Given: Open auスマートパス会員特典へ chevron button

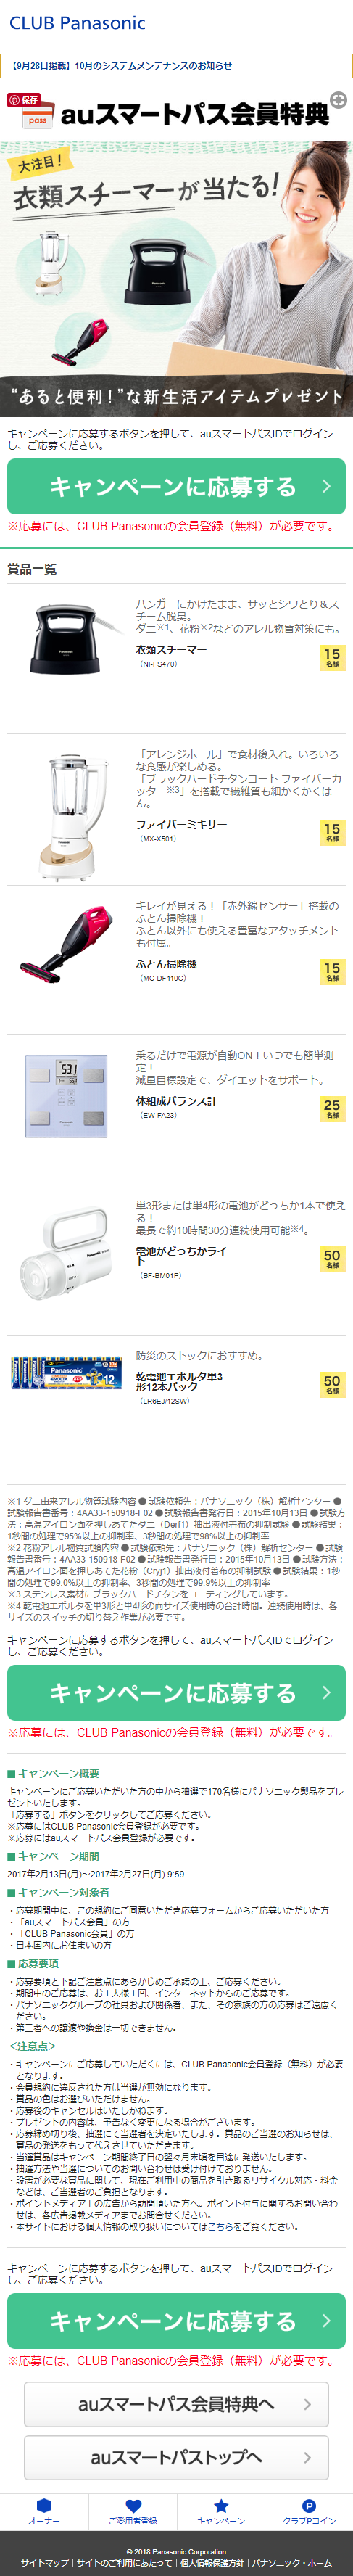Looking at the screenshot, I should pos(176,2404).
